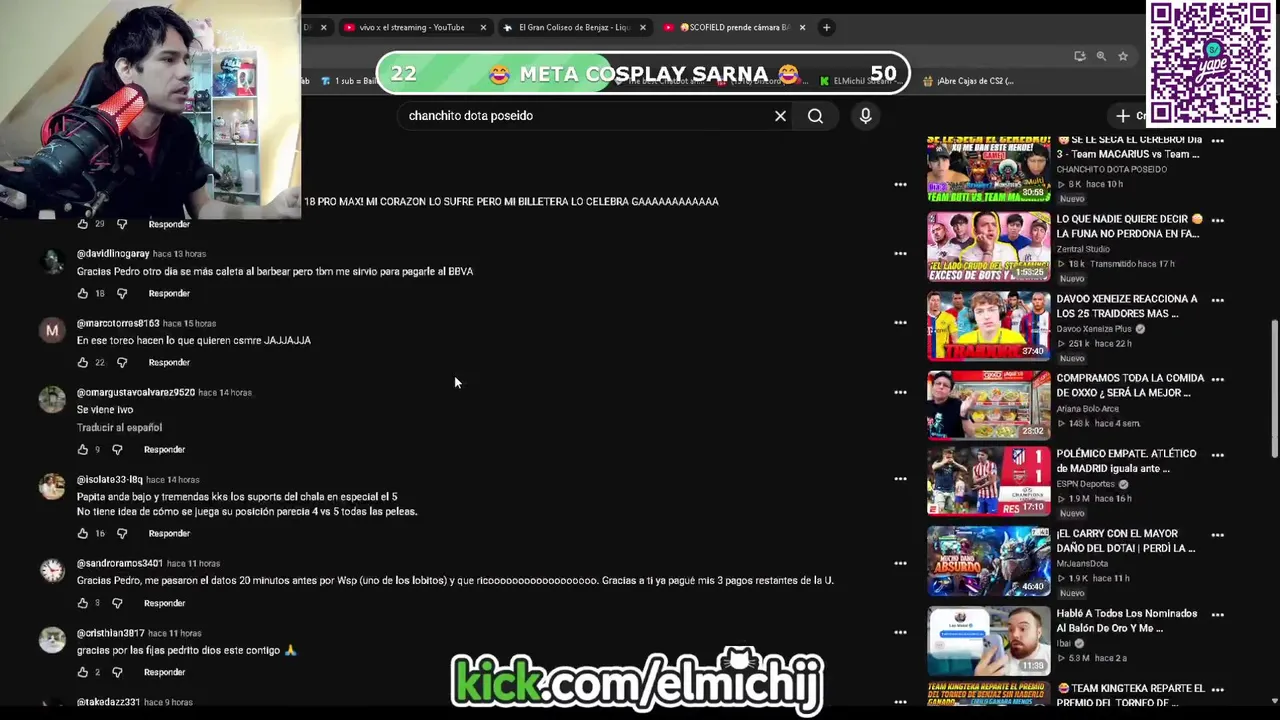
Task: Open options menu for @davidlinogaray comment
Action: [x=900, y=254]
